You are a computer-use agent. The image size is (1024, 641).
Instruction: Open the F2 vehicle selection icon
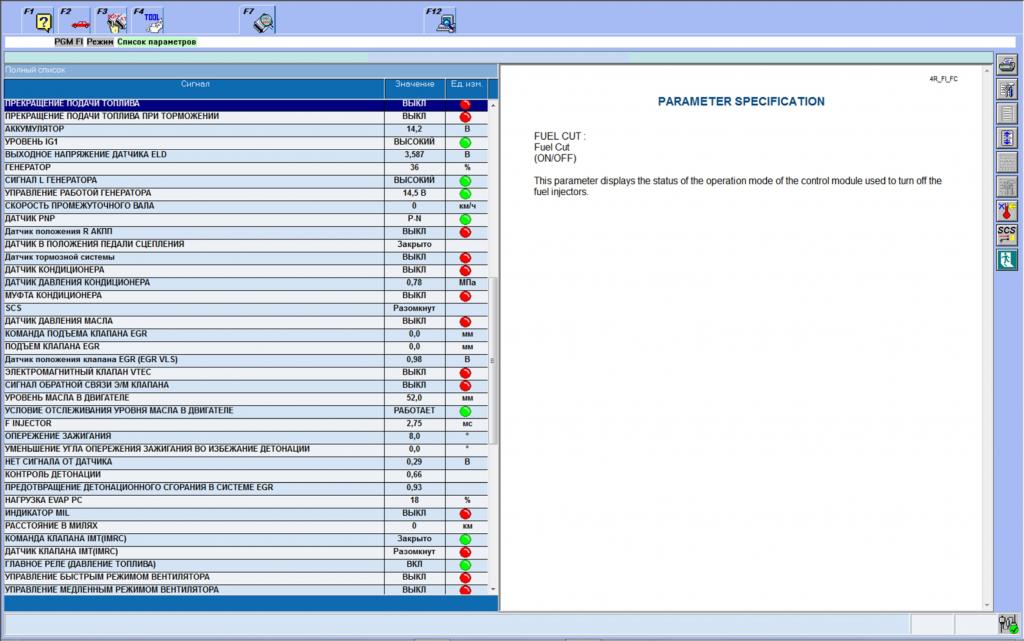[x=76, y=20]
